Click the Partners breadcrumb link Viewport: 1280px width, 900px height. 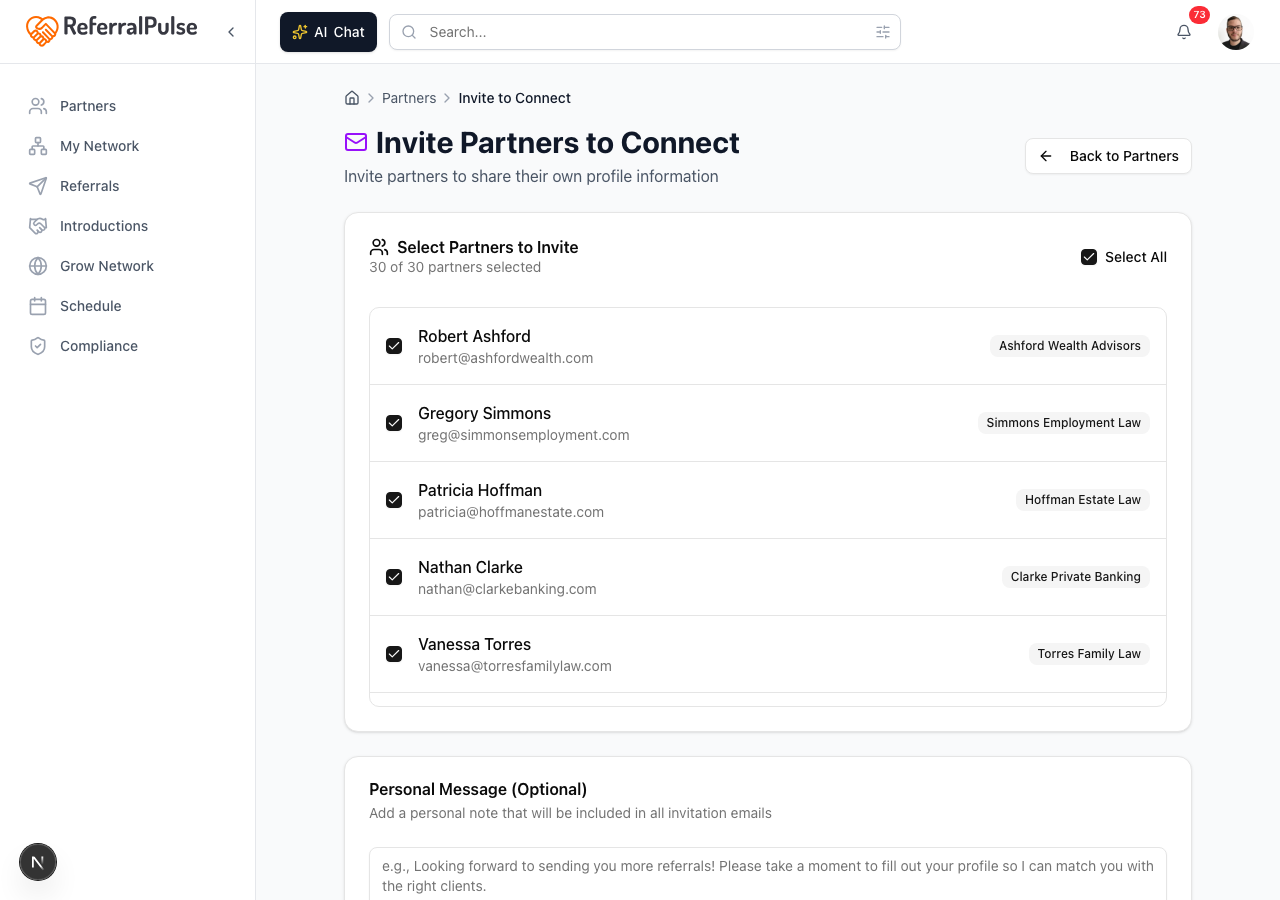[x=409, y=98]
